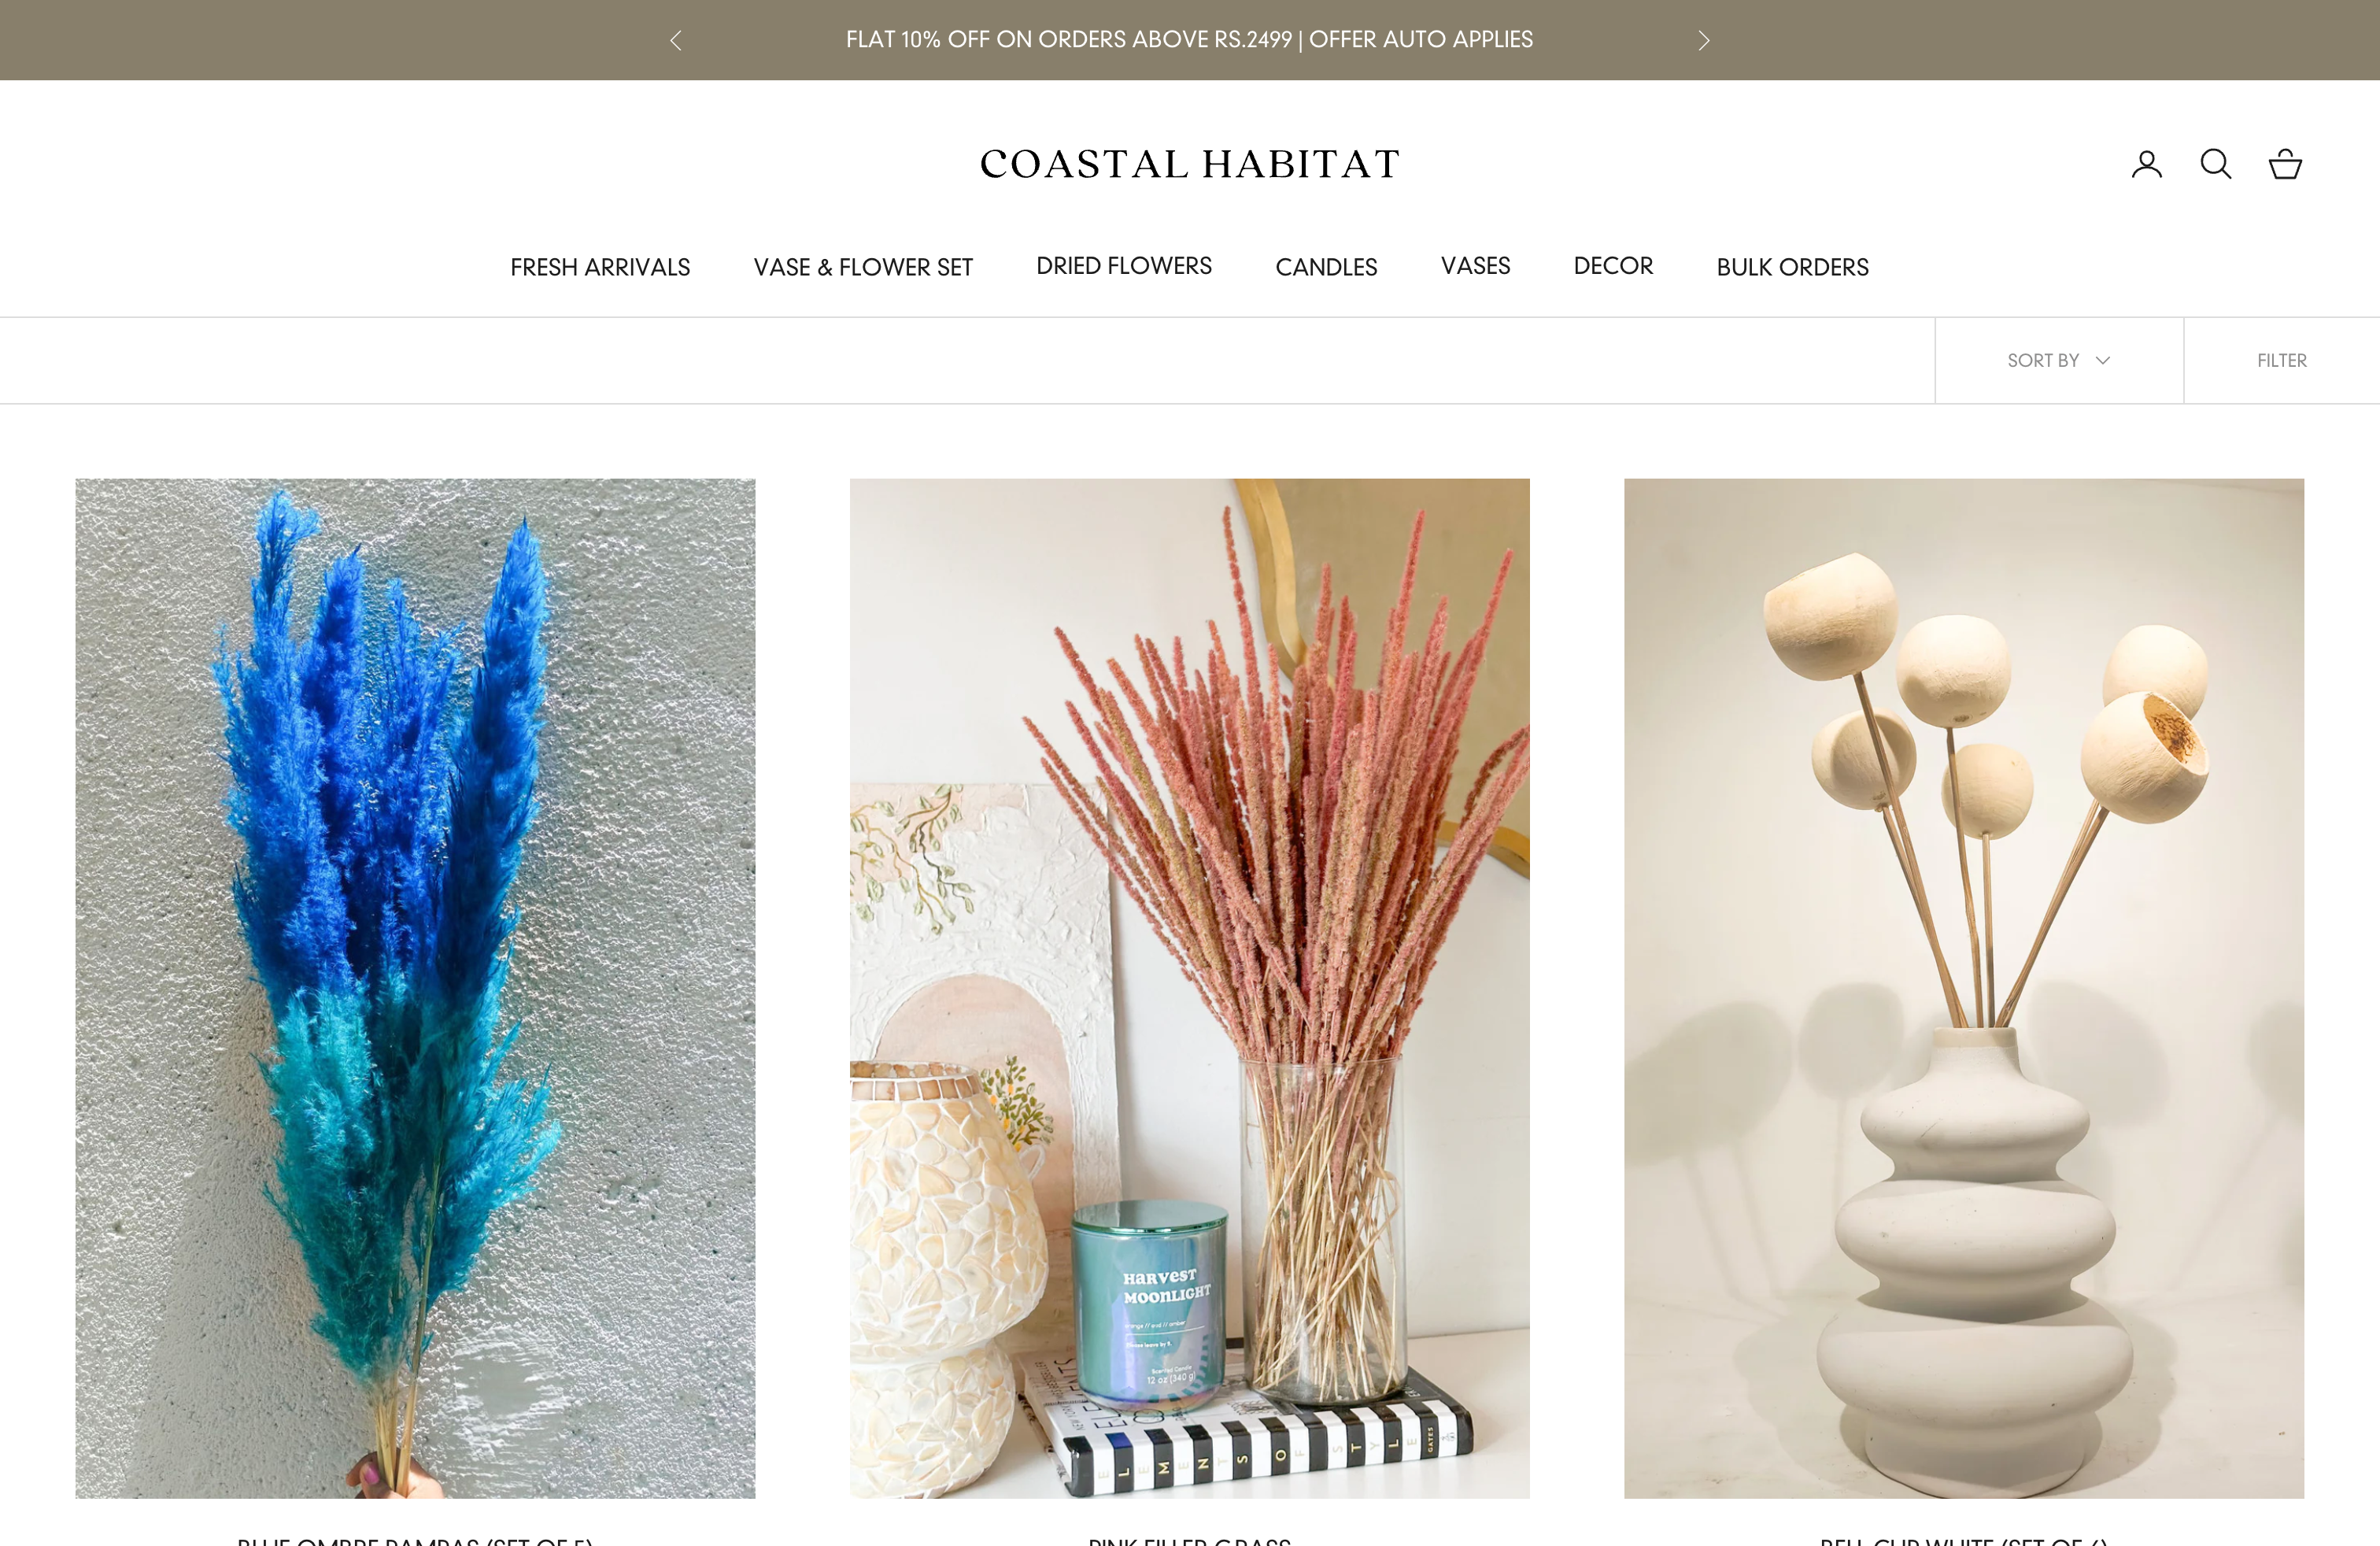Open the shopping bag icon

coord(2286,165)
